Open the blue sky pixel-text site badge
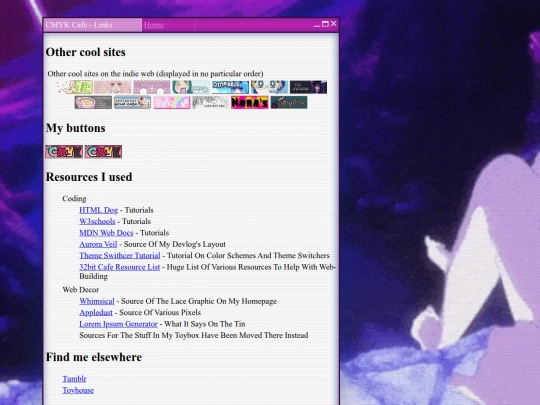Image resolution: width=540 pixels, height=405 pixels. click(x=230, y=87)
